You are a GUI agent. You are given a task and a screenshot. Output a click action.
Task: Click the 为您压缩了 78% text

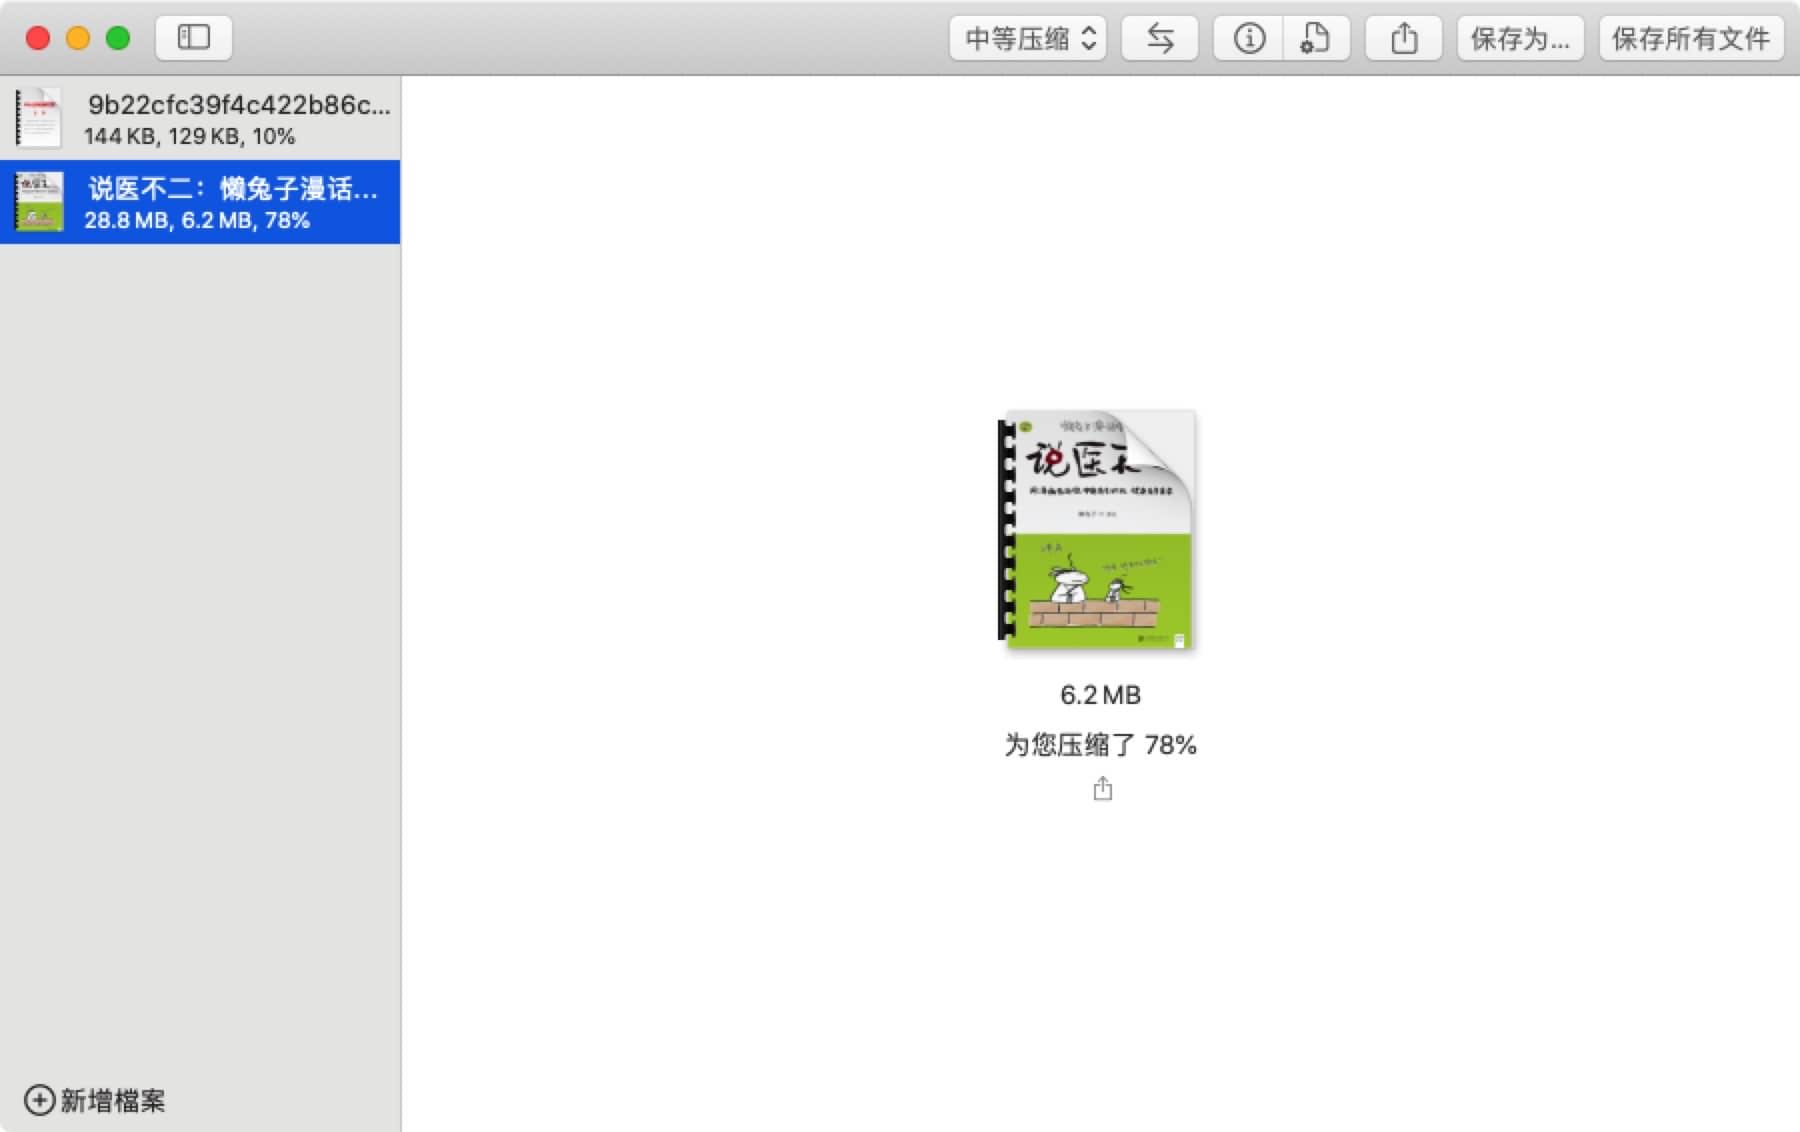click(1100, 745)
